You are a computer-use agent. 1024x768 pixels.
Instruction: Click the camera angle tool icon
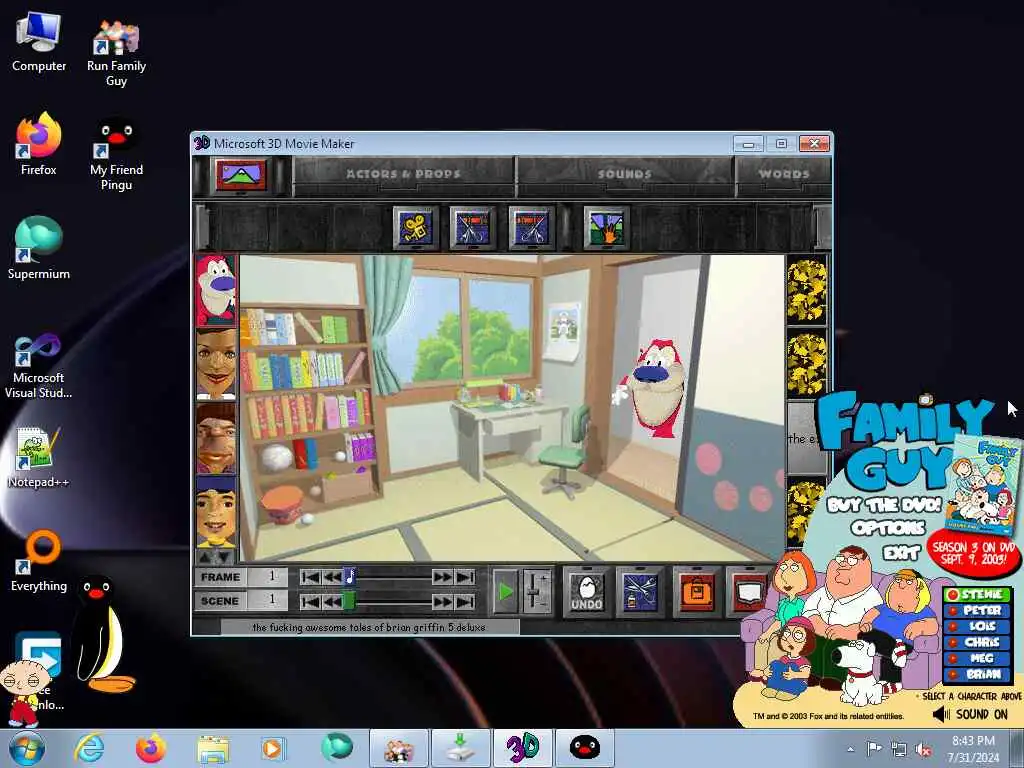[415, 228]
